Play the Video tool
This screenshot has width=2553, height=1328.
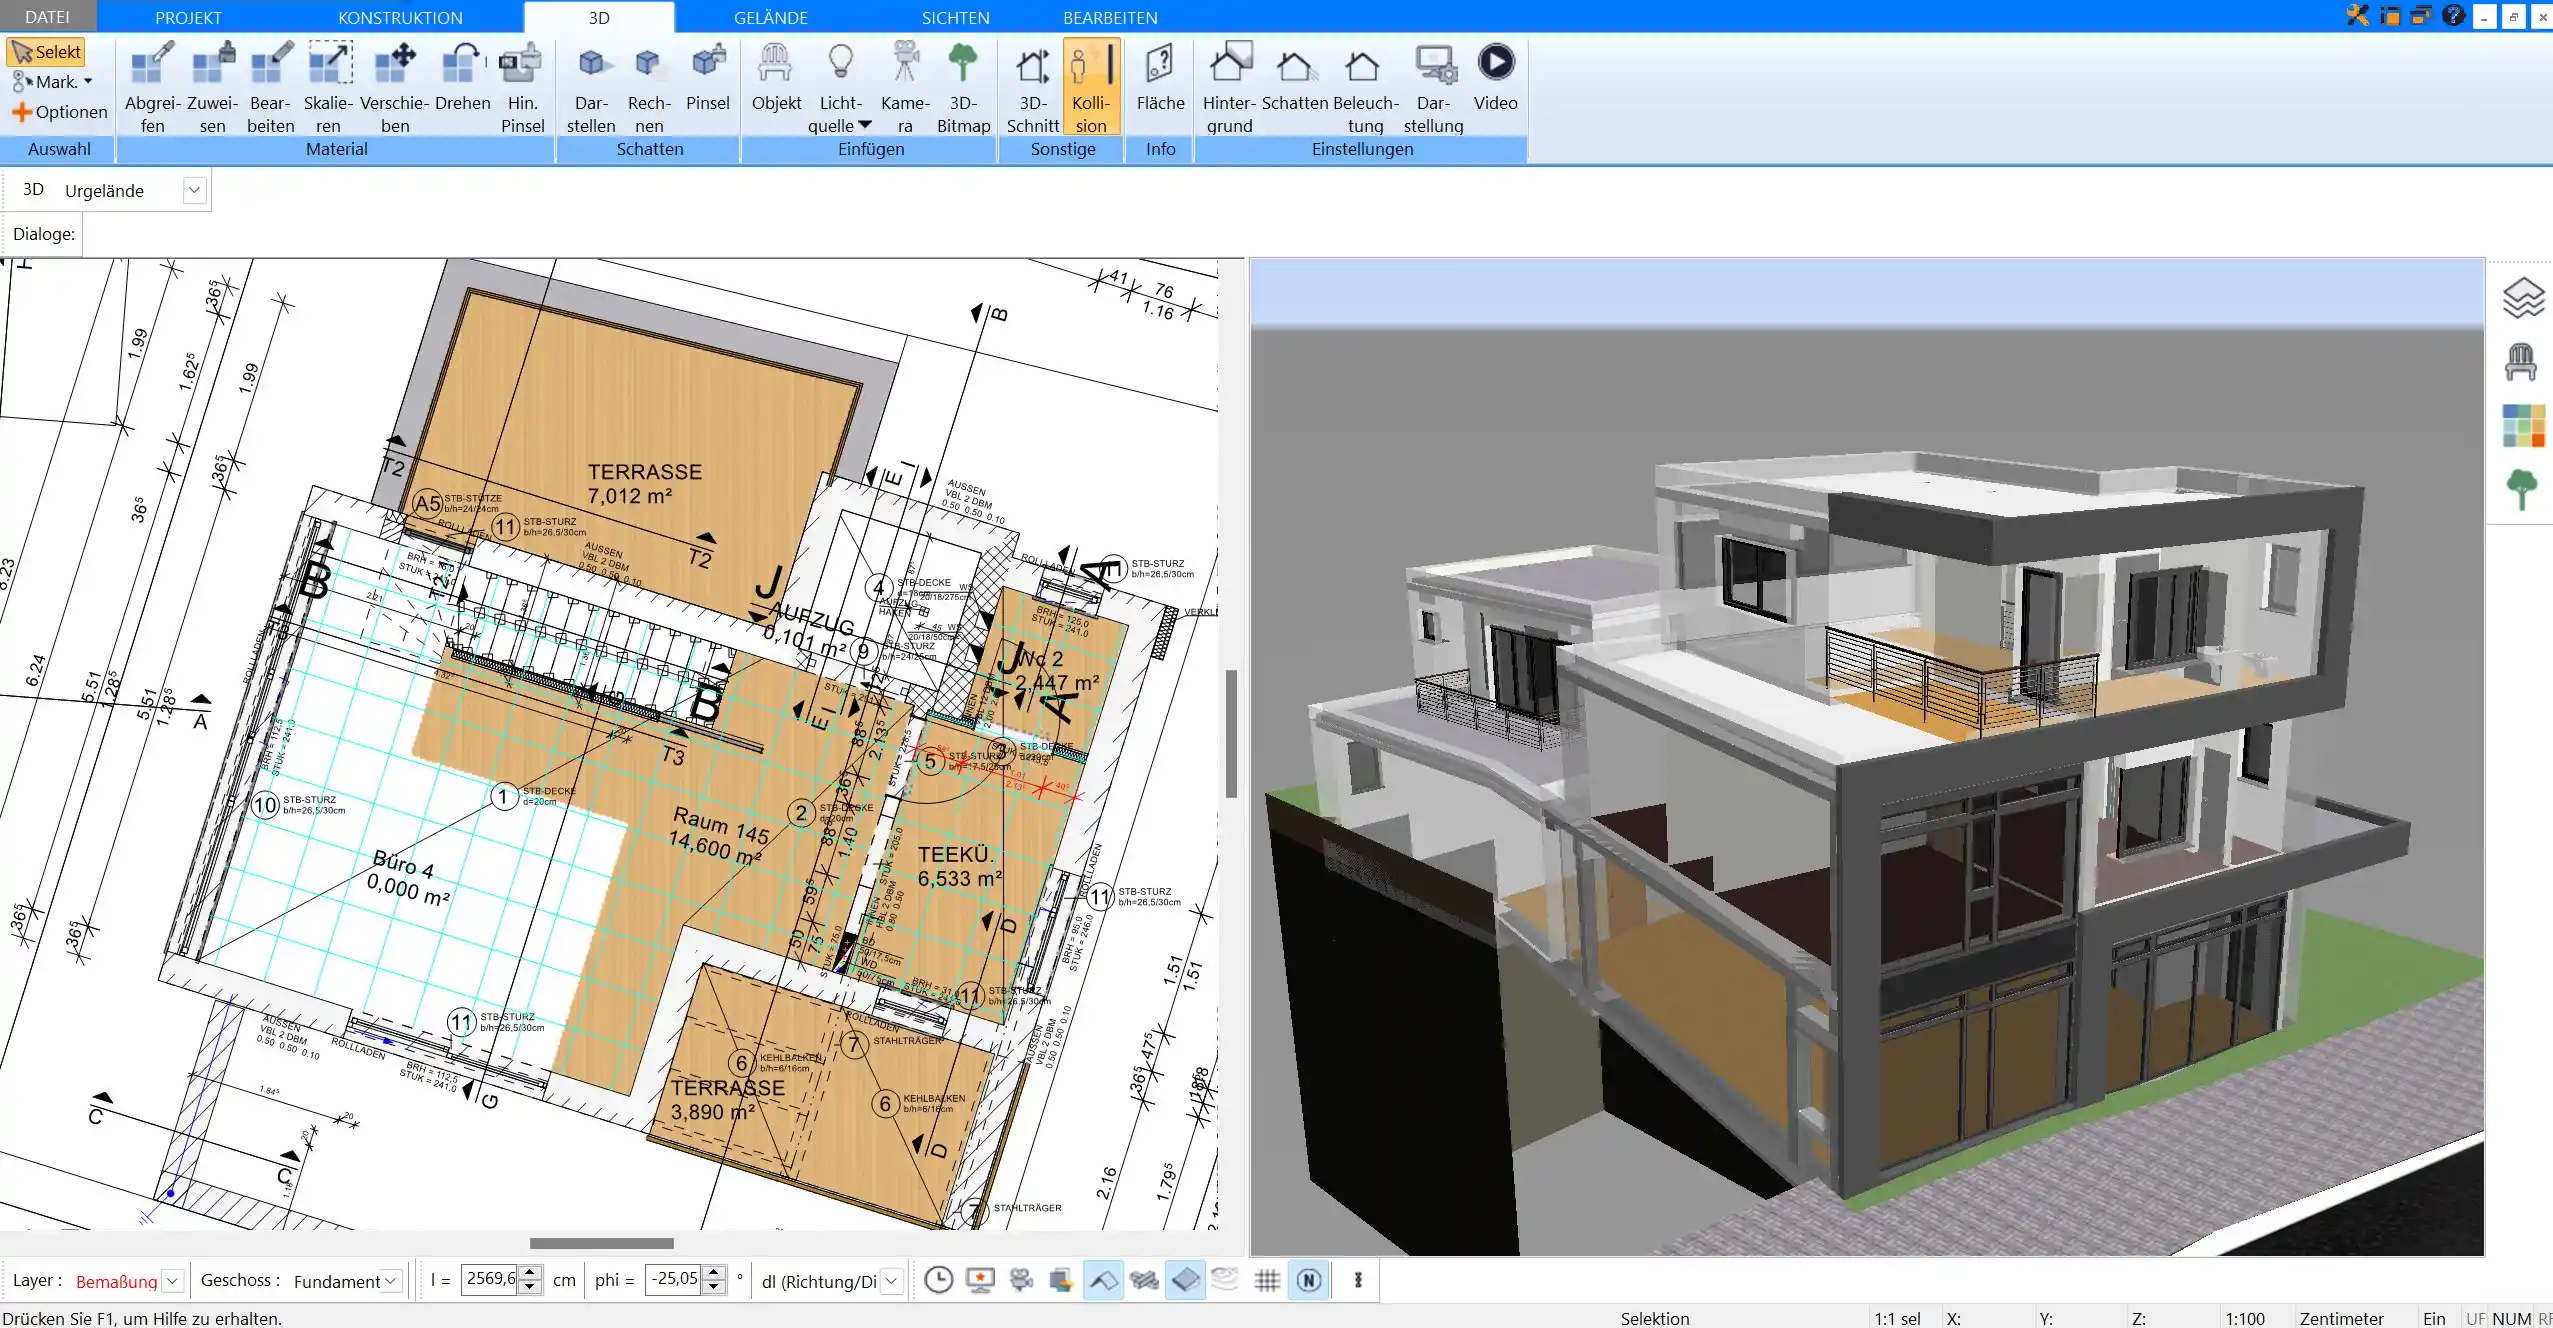point(1495,77)
